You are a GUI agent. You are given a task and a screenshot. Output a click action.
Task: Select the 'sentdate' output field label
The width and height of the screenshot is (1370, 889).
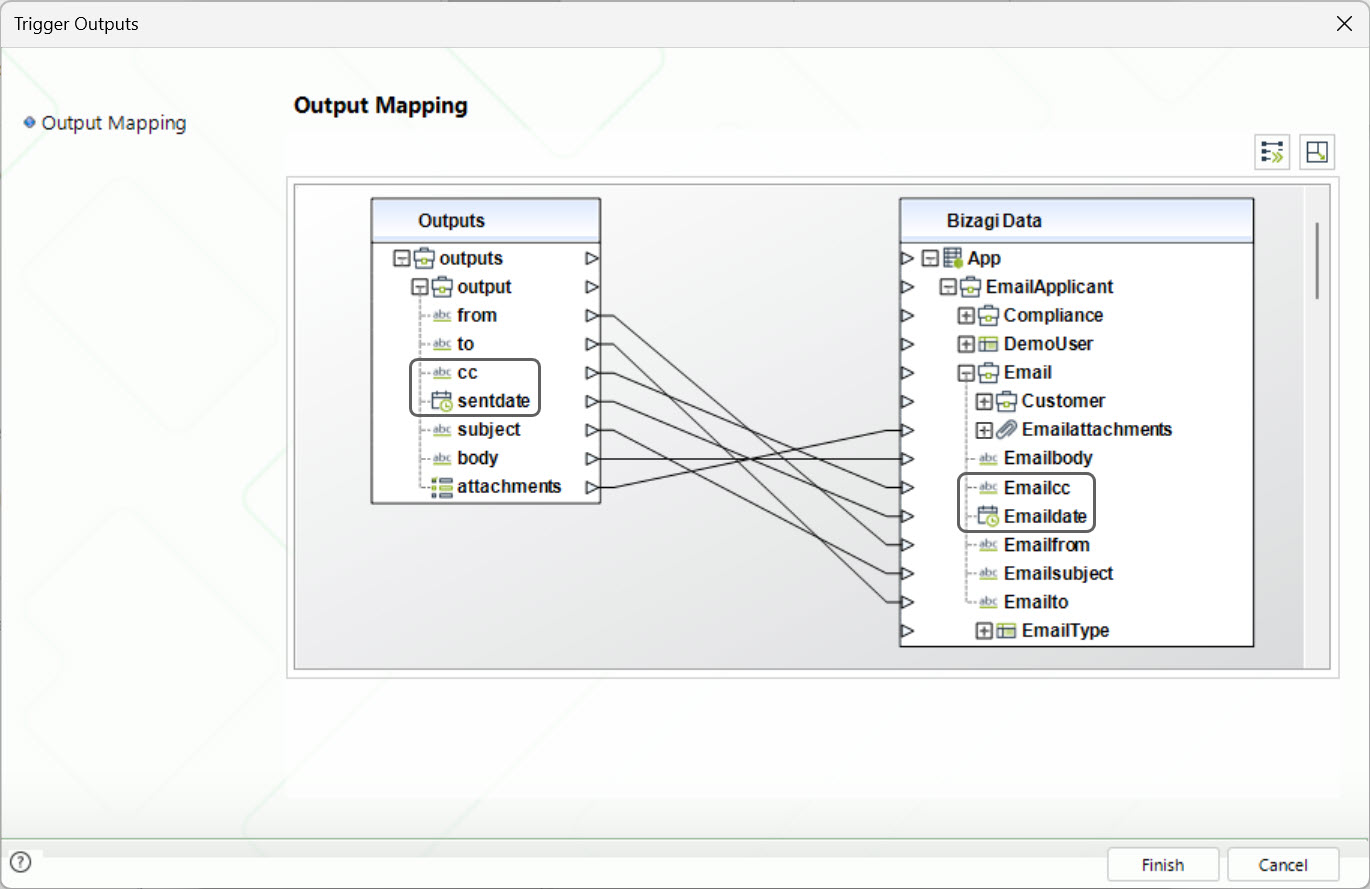click(x=494, y=401)
